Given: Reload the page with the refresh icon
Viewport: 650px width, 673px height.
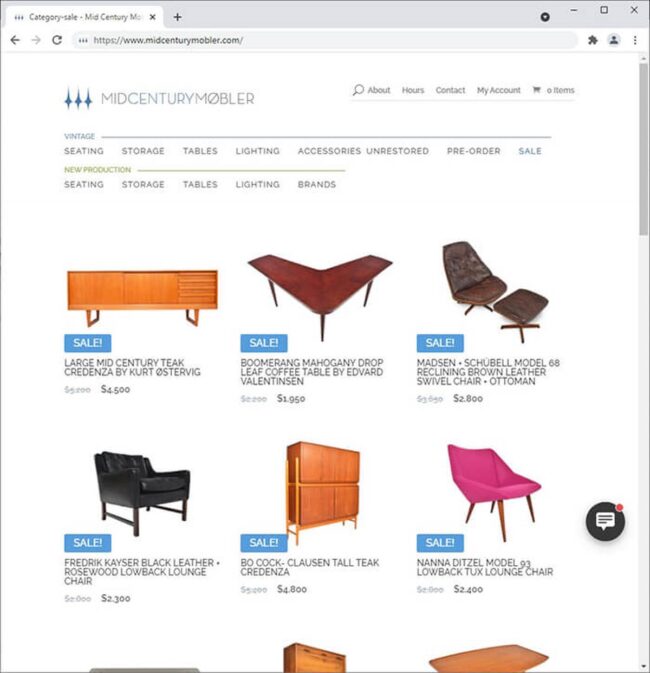Looking at the screenshot, I should click(57, 40).
